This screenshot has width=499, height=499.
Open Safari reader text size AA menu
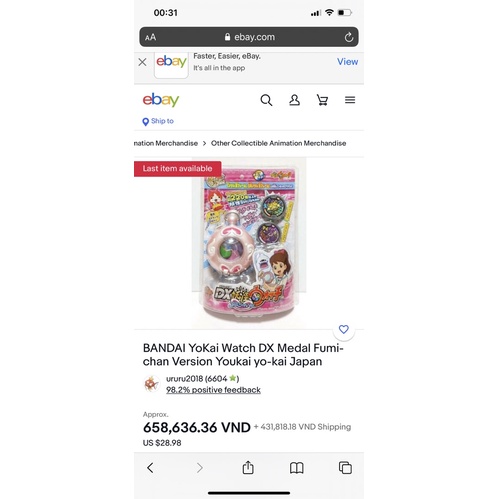click(150, 37)
